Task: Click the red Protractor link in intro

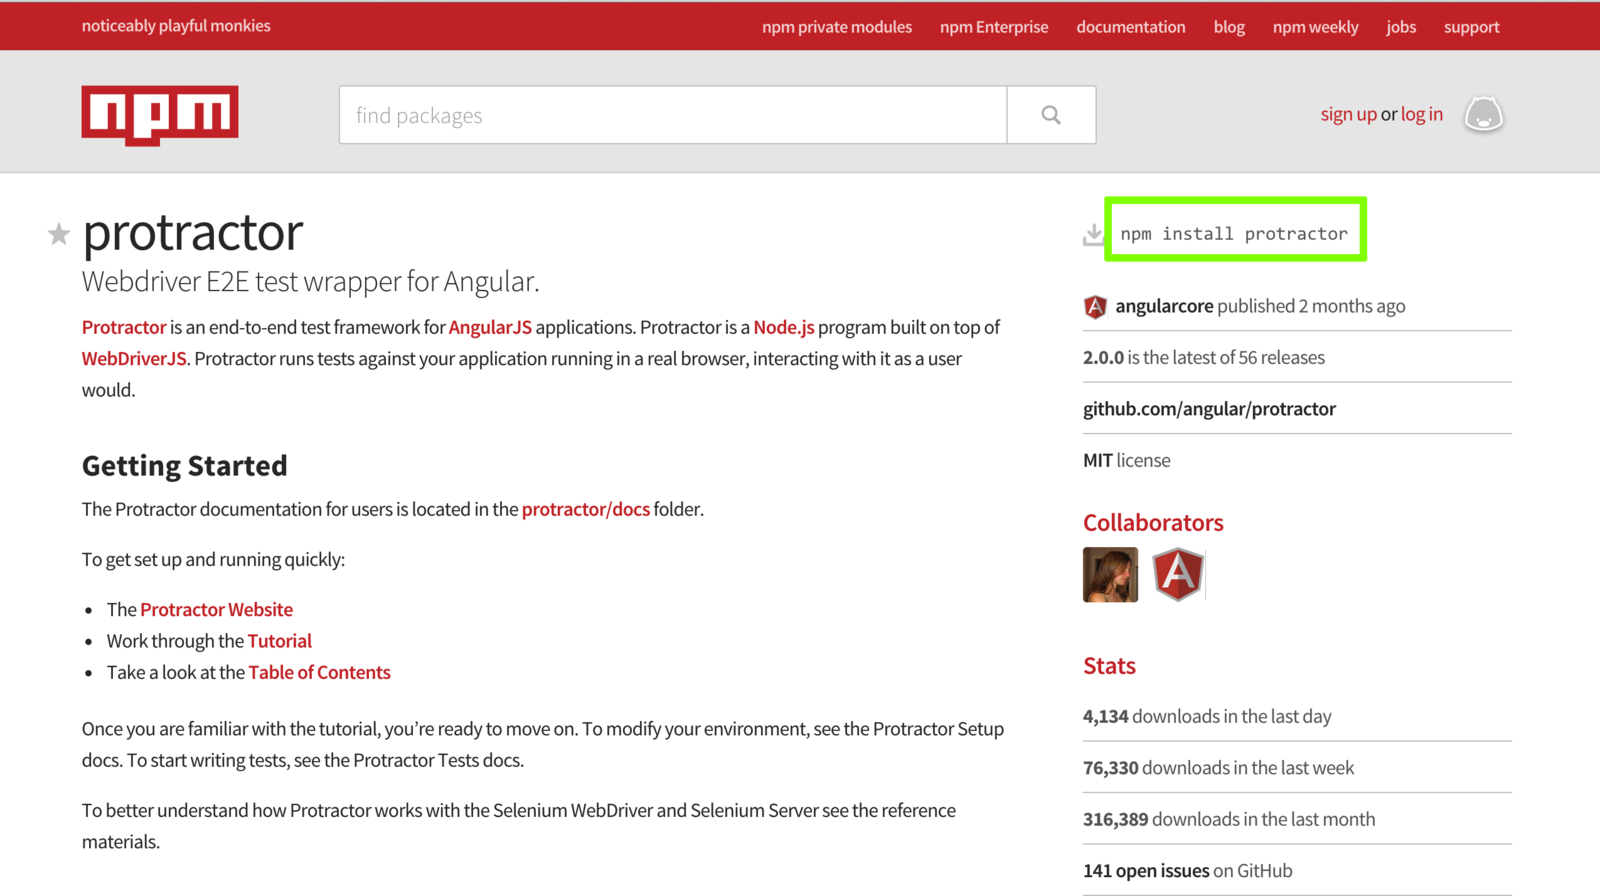Action: [124, 327]
